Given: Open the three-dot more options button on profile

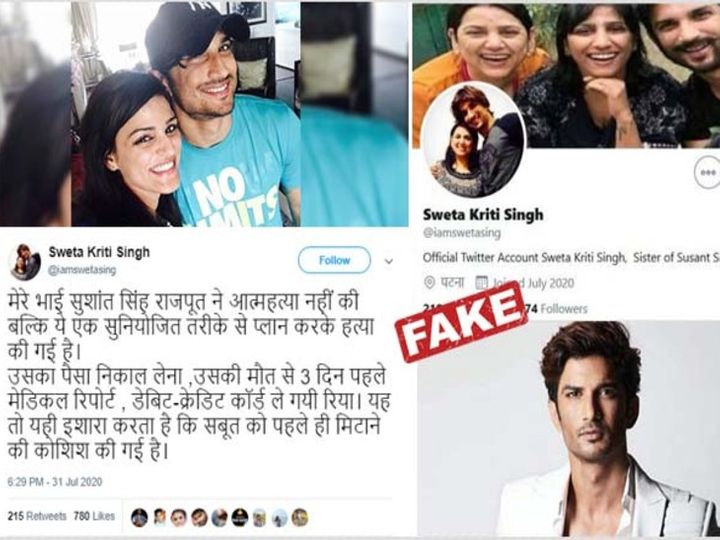Looking at the screenshot, I should click(x=708, y=172).
